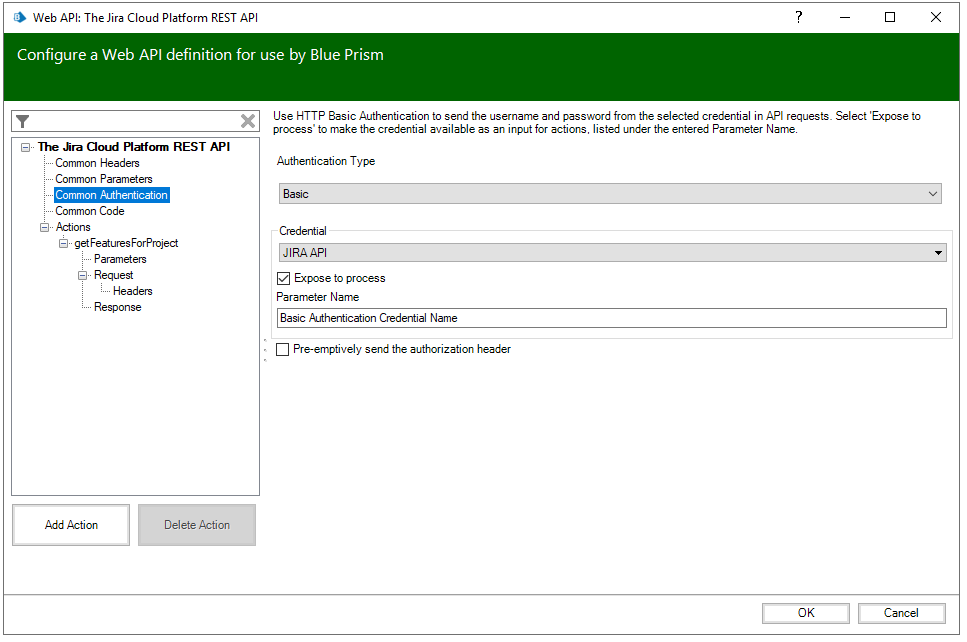Clear the tree filter with X icon
The image size is (967, 642).
pyautogui.click(x=248, y=121)
